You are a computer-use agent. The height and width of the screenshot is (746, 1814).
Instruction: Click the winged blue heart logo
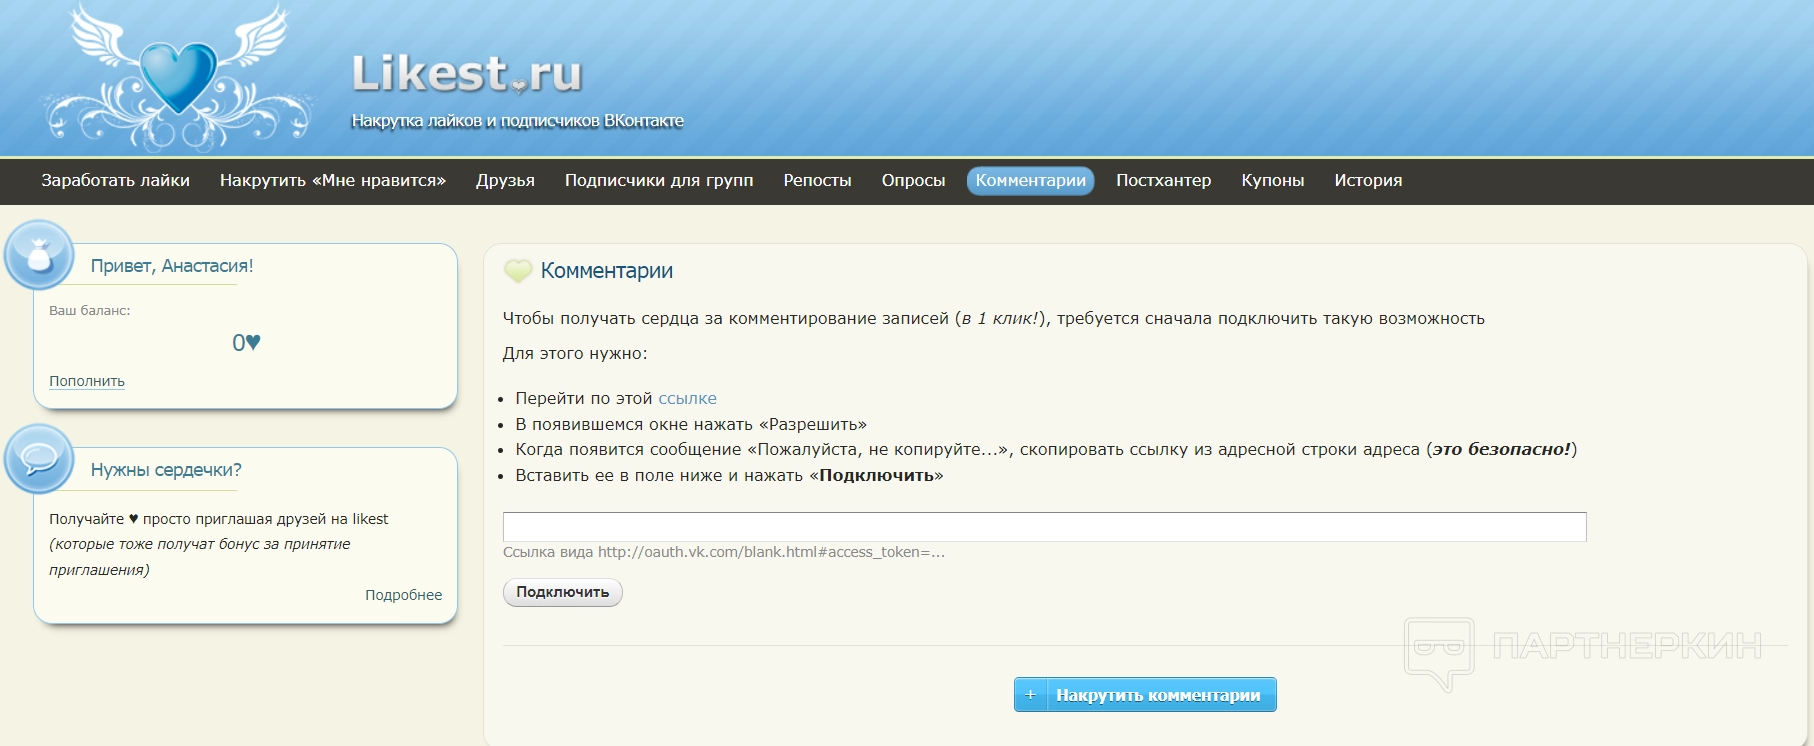178,78
